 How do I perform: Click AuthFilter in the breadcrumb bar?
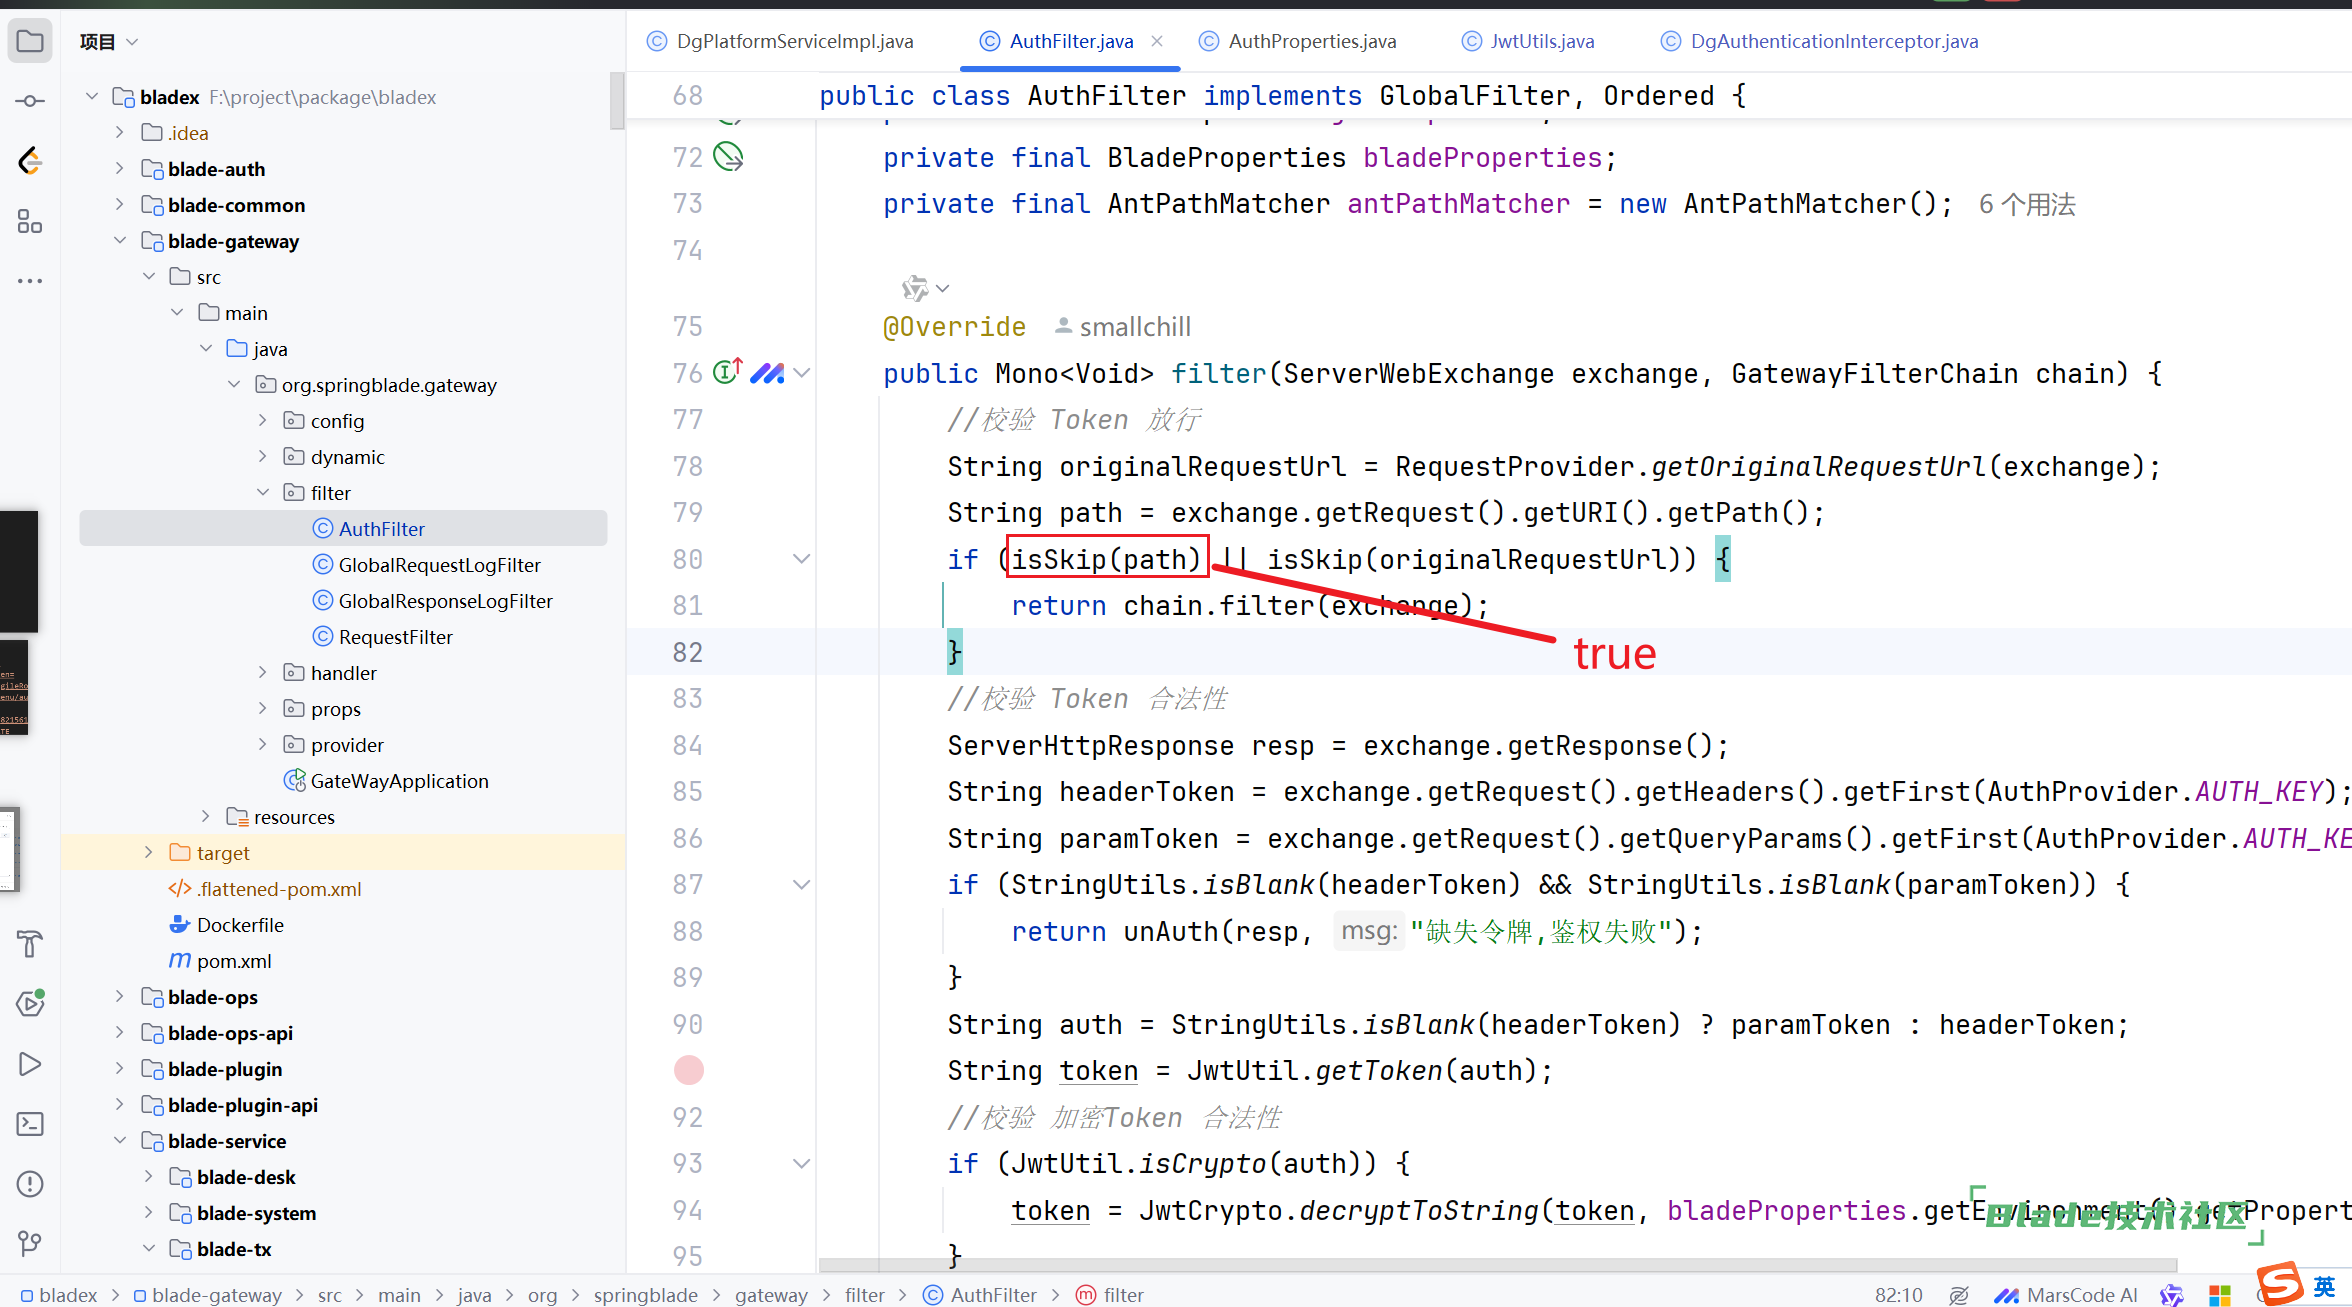pos(980,1295)
